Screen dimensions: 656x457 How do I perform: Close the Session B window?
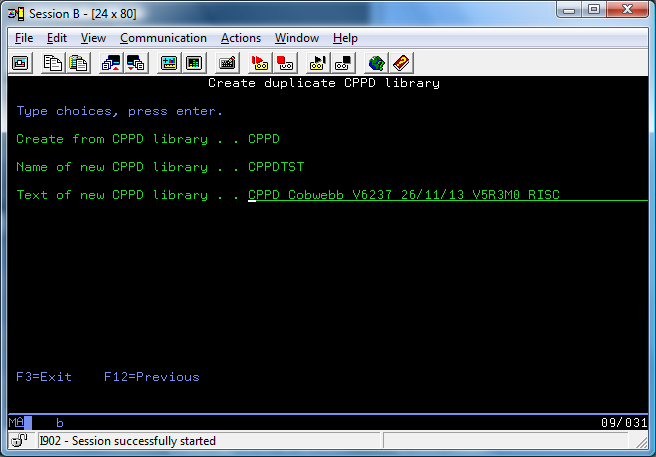628,10
